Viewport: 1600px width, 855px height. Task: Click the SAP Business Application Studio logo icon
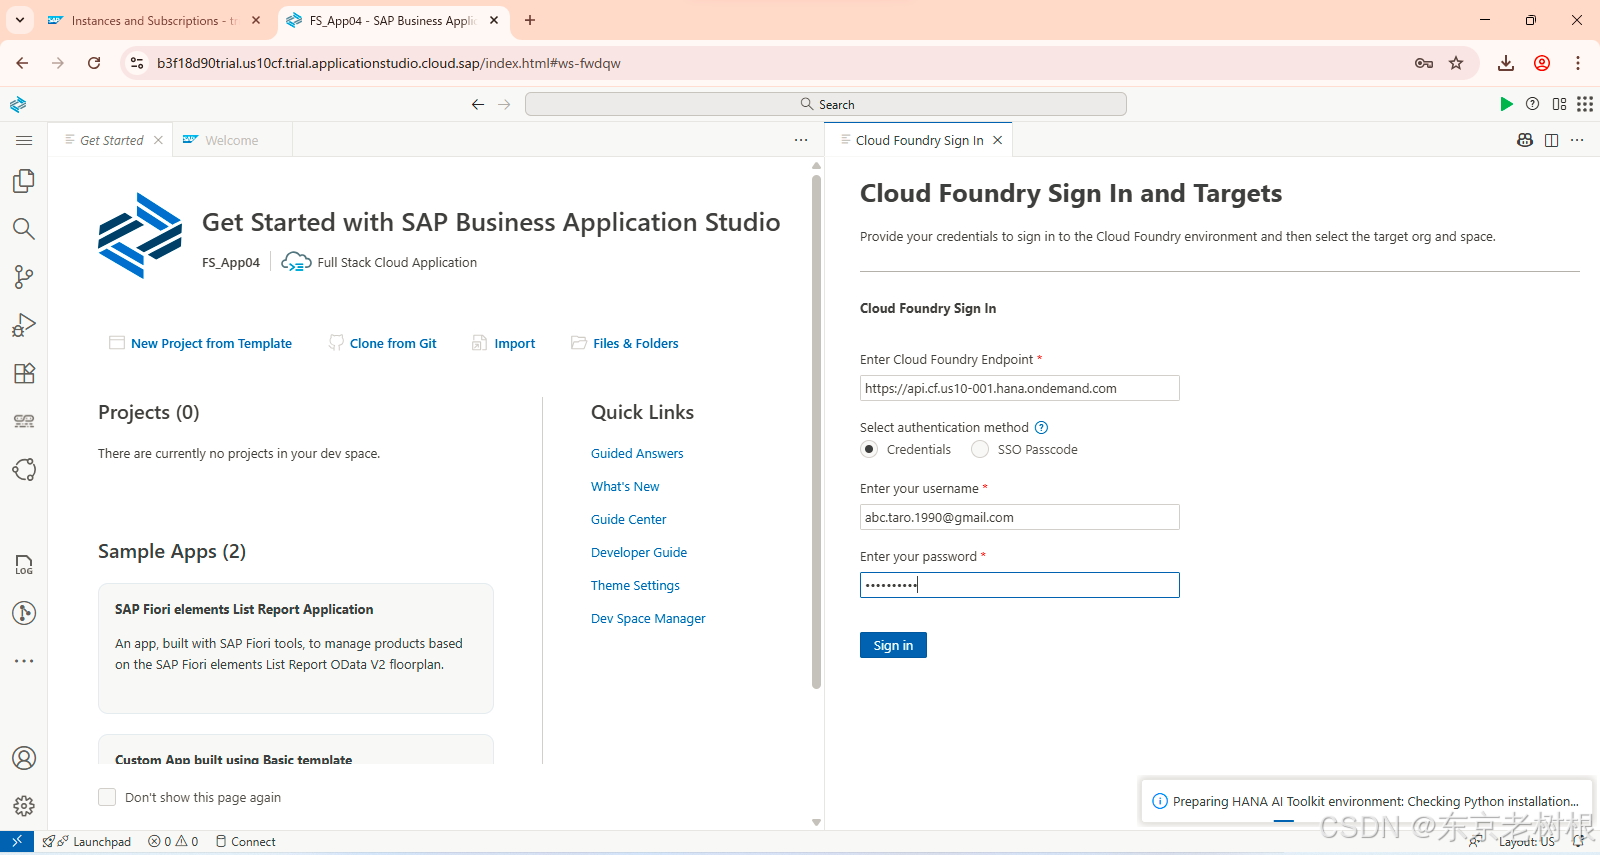click(x=18, y=104)
